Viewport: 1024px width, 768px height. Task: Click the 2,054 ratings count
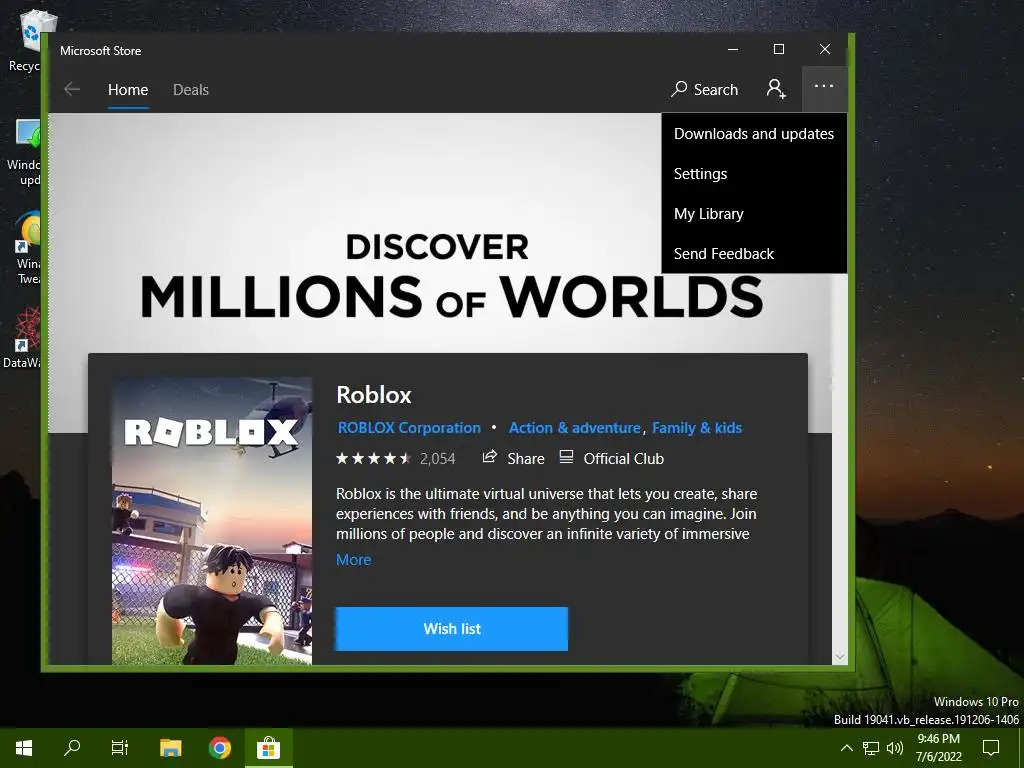[438, 458]
